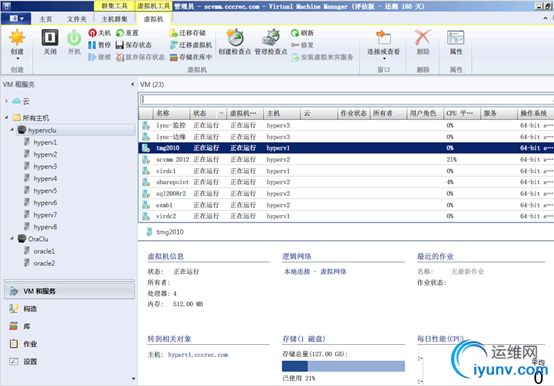This screenshot has width=554, height=386.
Task: Click the 刷新 refresh button
Action: (302, 33)
